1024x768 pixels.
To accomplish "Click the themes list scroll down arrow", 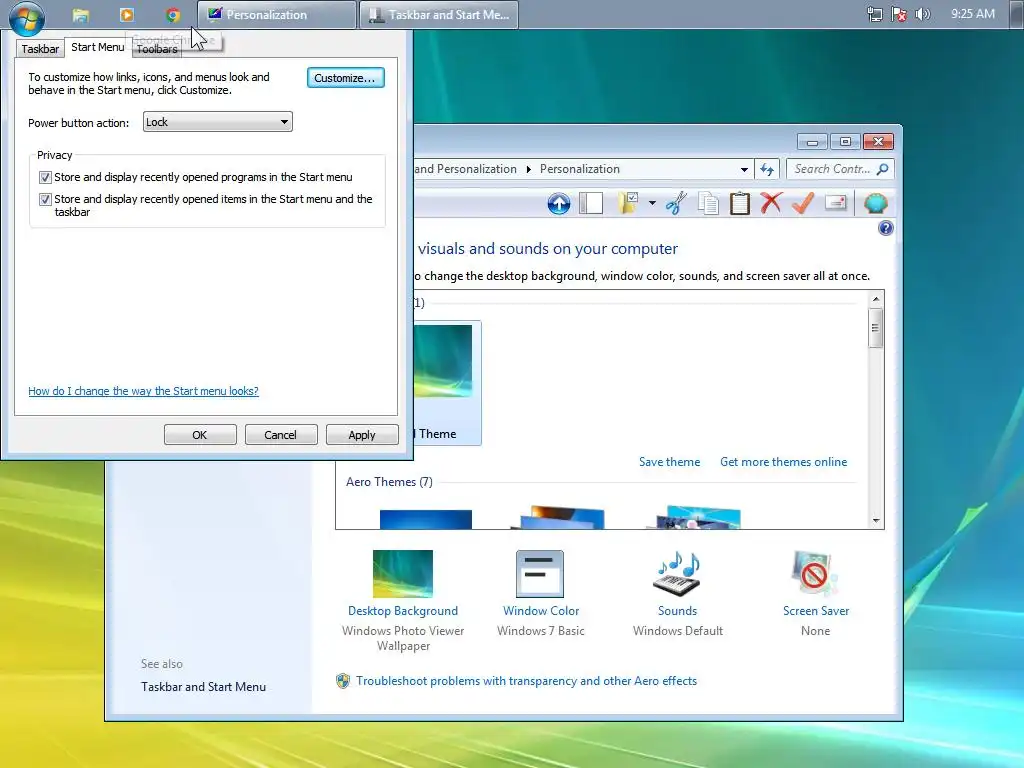I will tap(876, 520).
